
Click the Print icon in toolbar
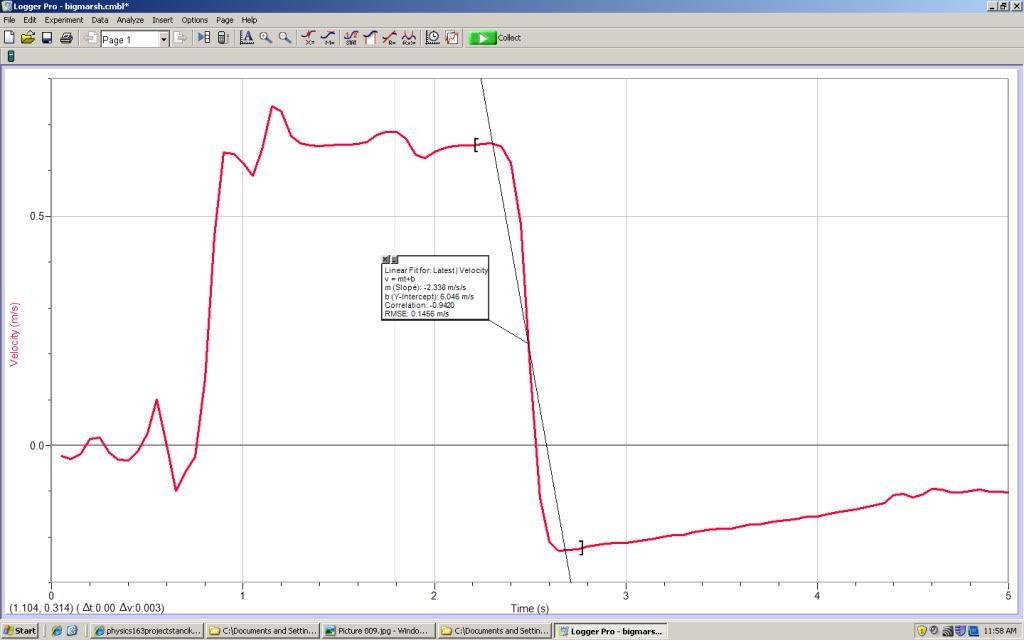pos(66,38)
